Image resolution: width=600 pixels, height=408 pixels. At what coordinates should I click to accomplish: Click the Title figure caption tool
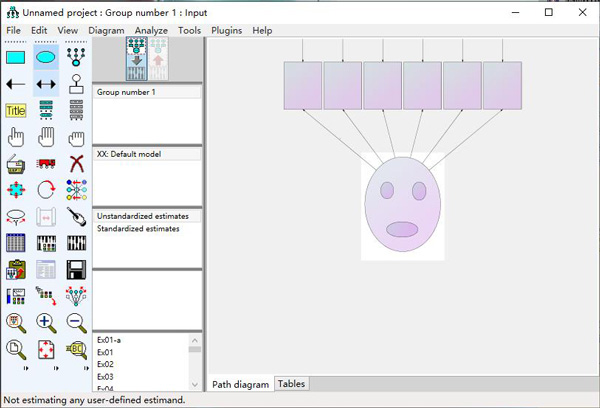pos(16,111)
